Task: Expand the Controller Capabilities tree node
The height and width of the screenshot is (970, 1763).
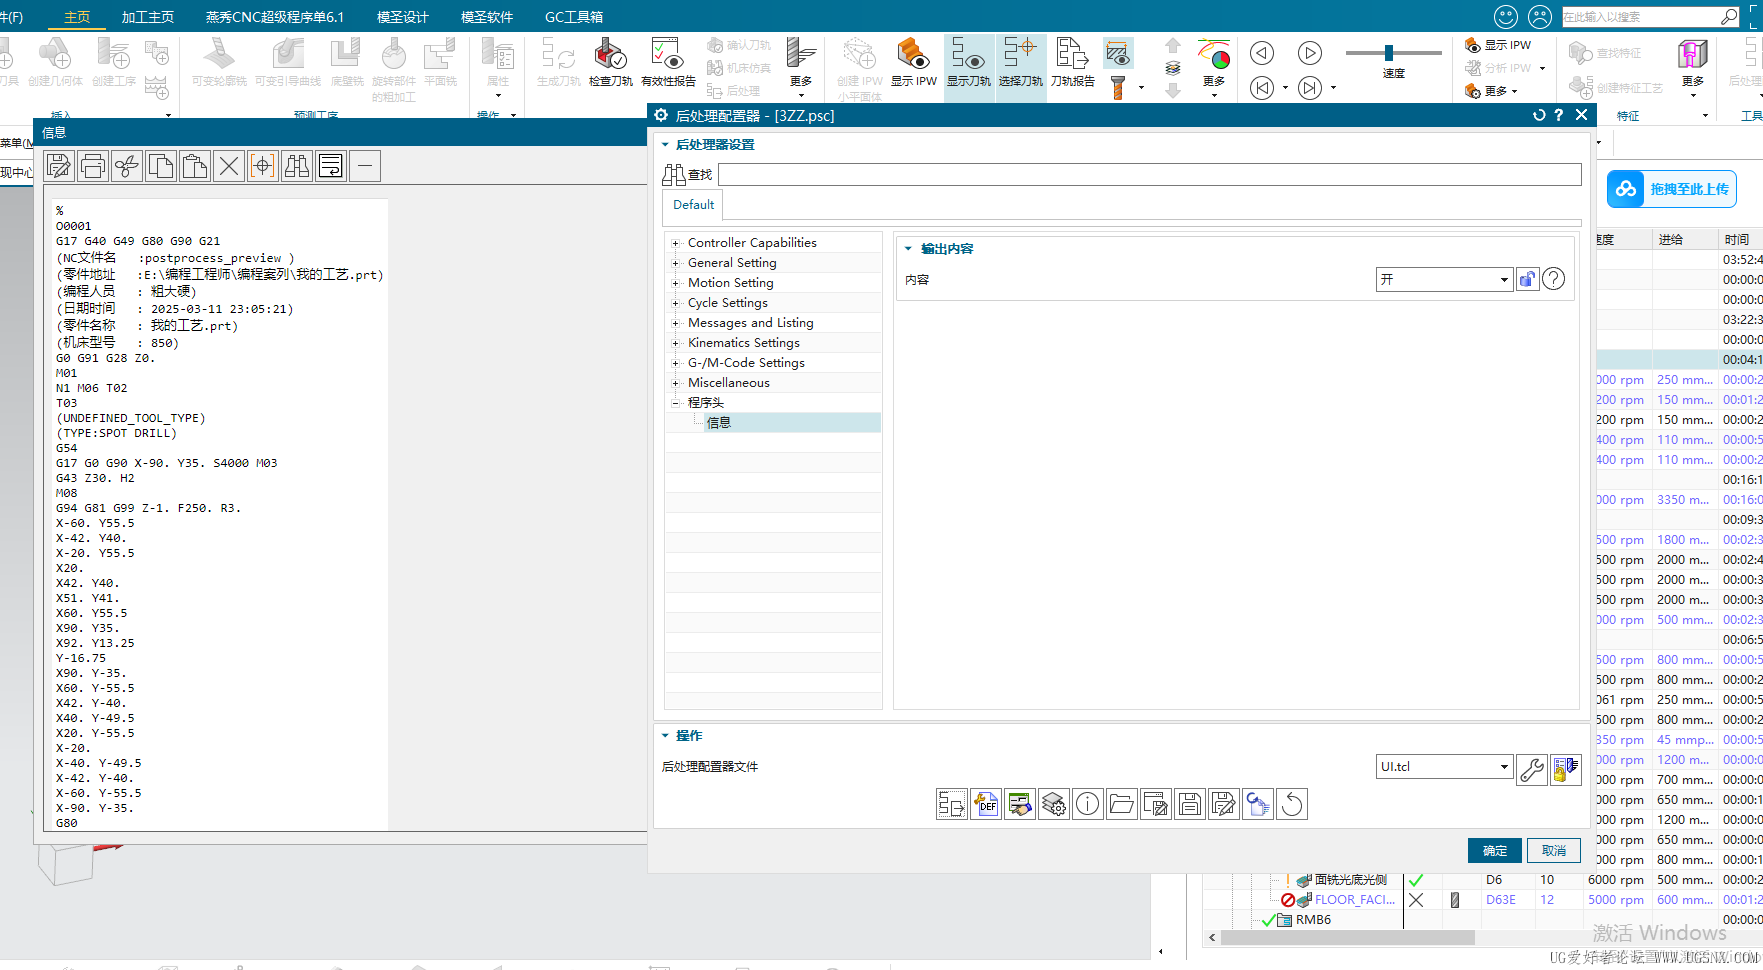Action: pos(676,243)
